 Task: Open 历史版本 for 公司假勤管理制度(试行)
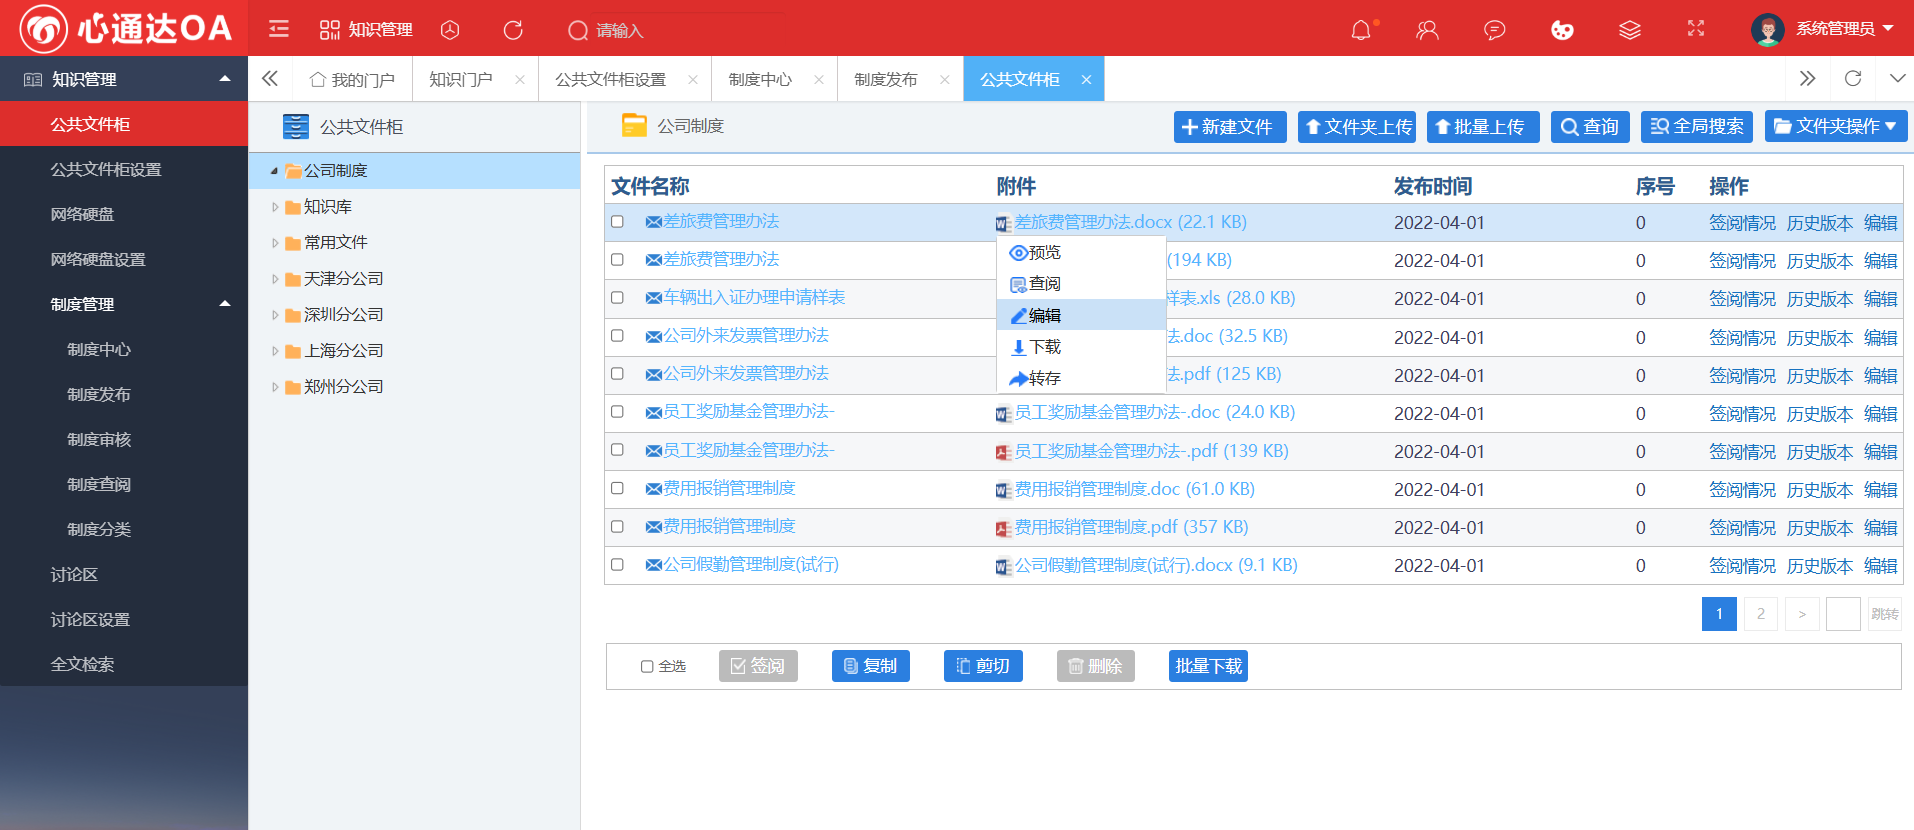tap(1820, 566)
